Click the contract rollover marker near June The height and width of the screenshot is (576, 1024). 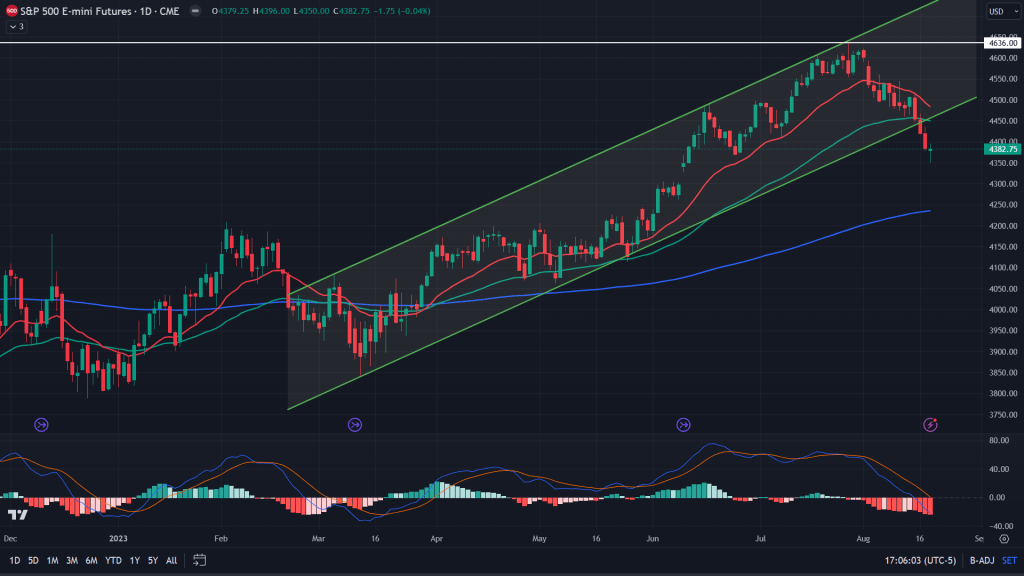click(x=683, y=425)
